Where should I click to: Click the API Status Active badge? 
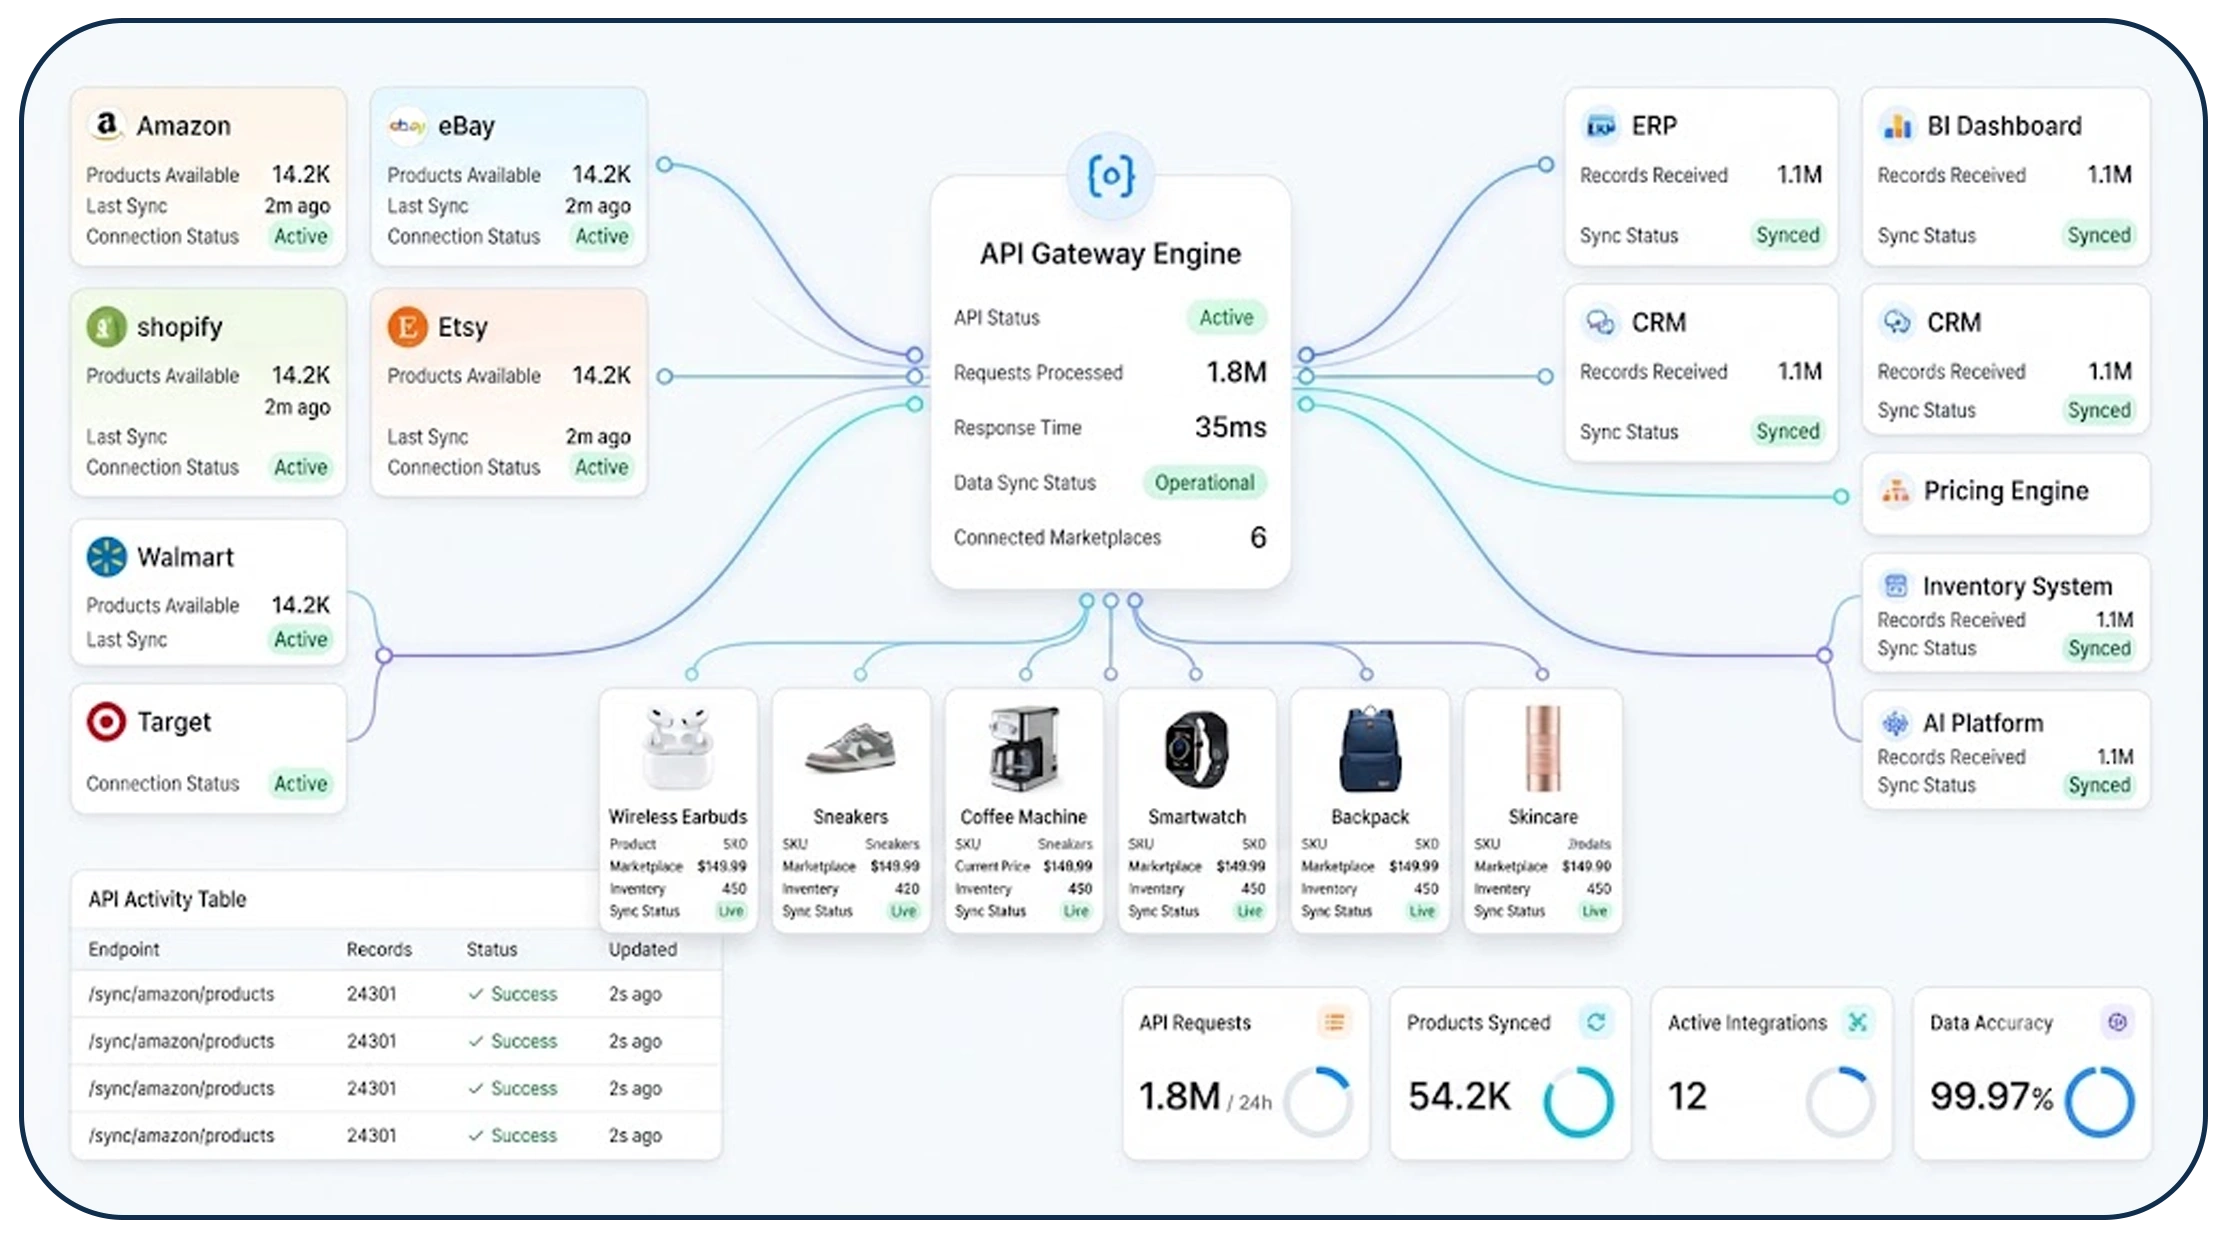click(x=1227, y=318)
